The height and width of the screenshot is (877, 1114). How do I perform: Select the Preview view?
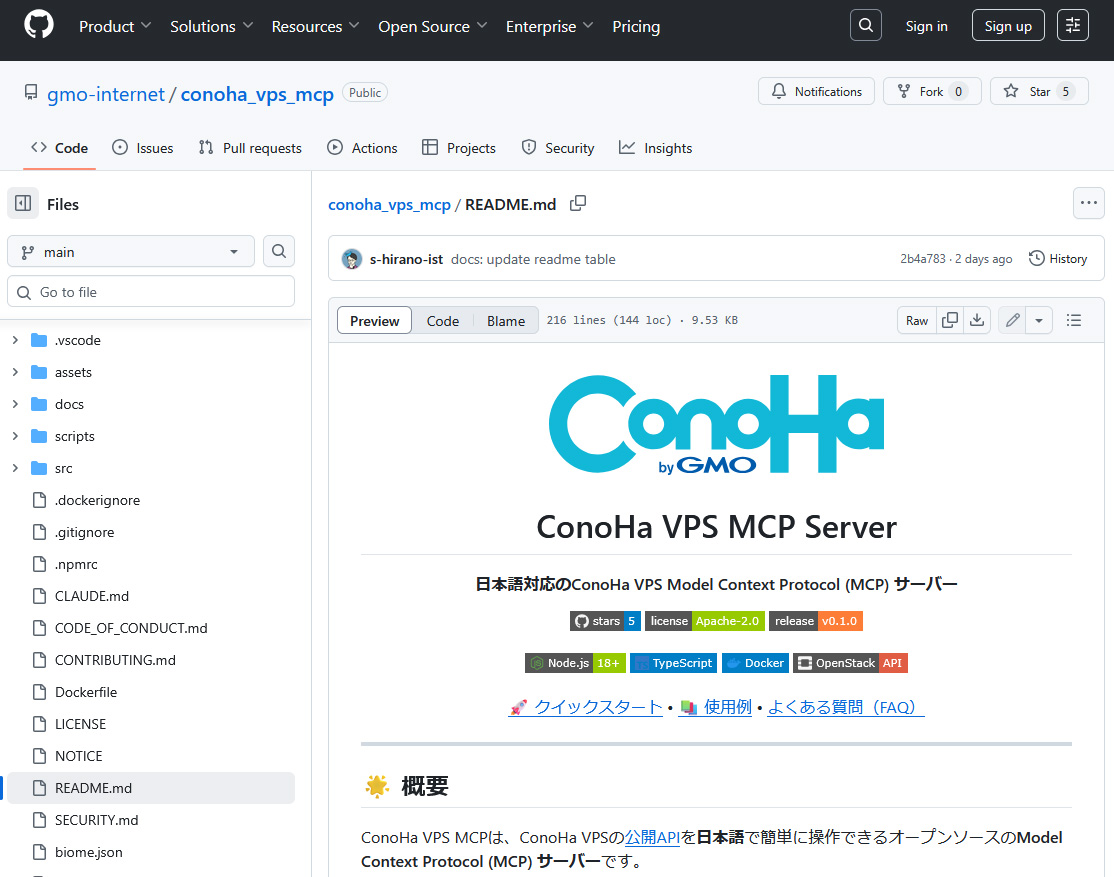pos(374,321)
